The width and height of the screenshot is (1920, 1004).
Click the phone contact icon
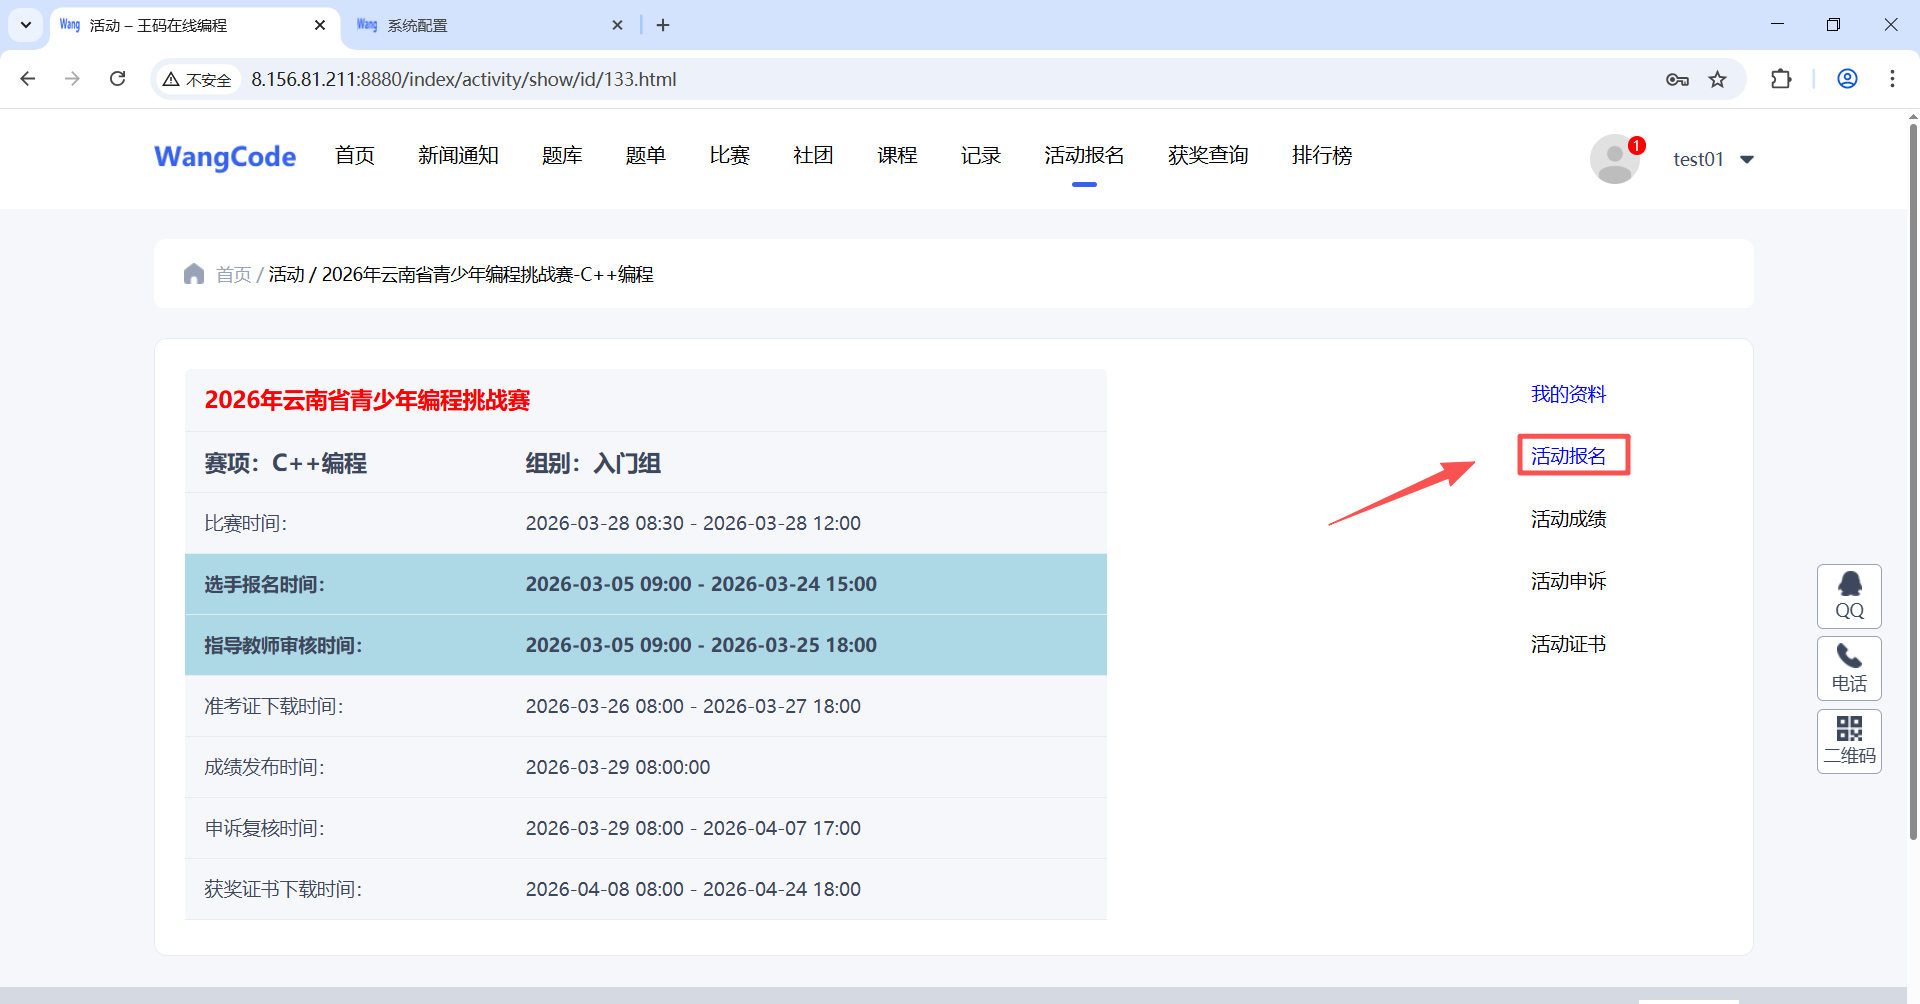click(x=1849, y=668)
